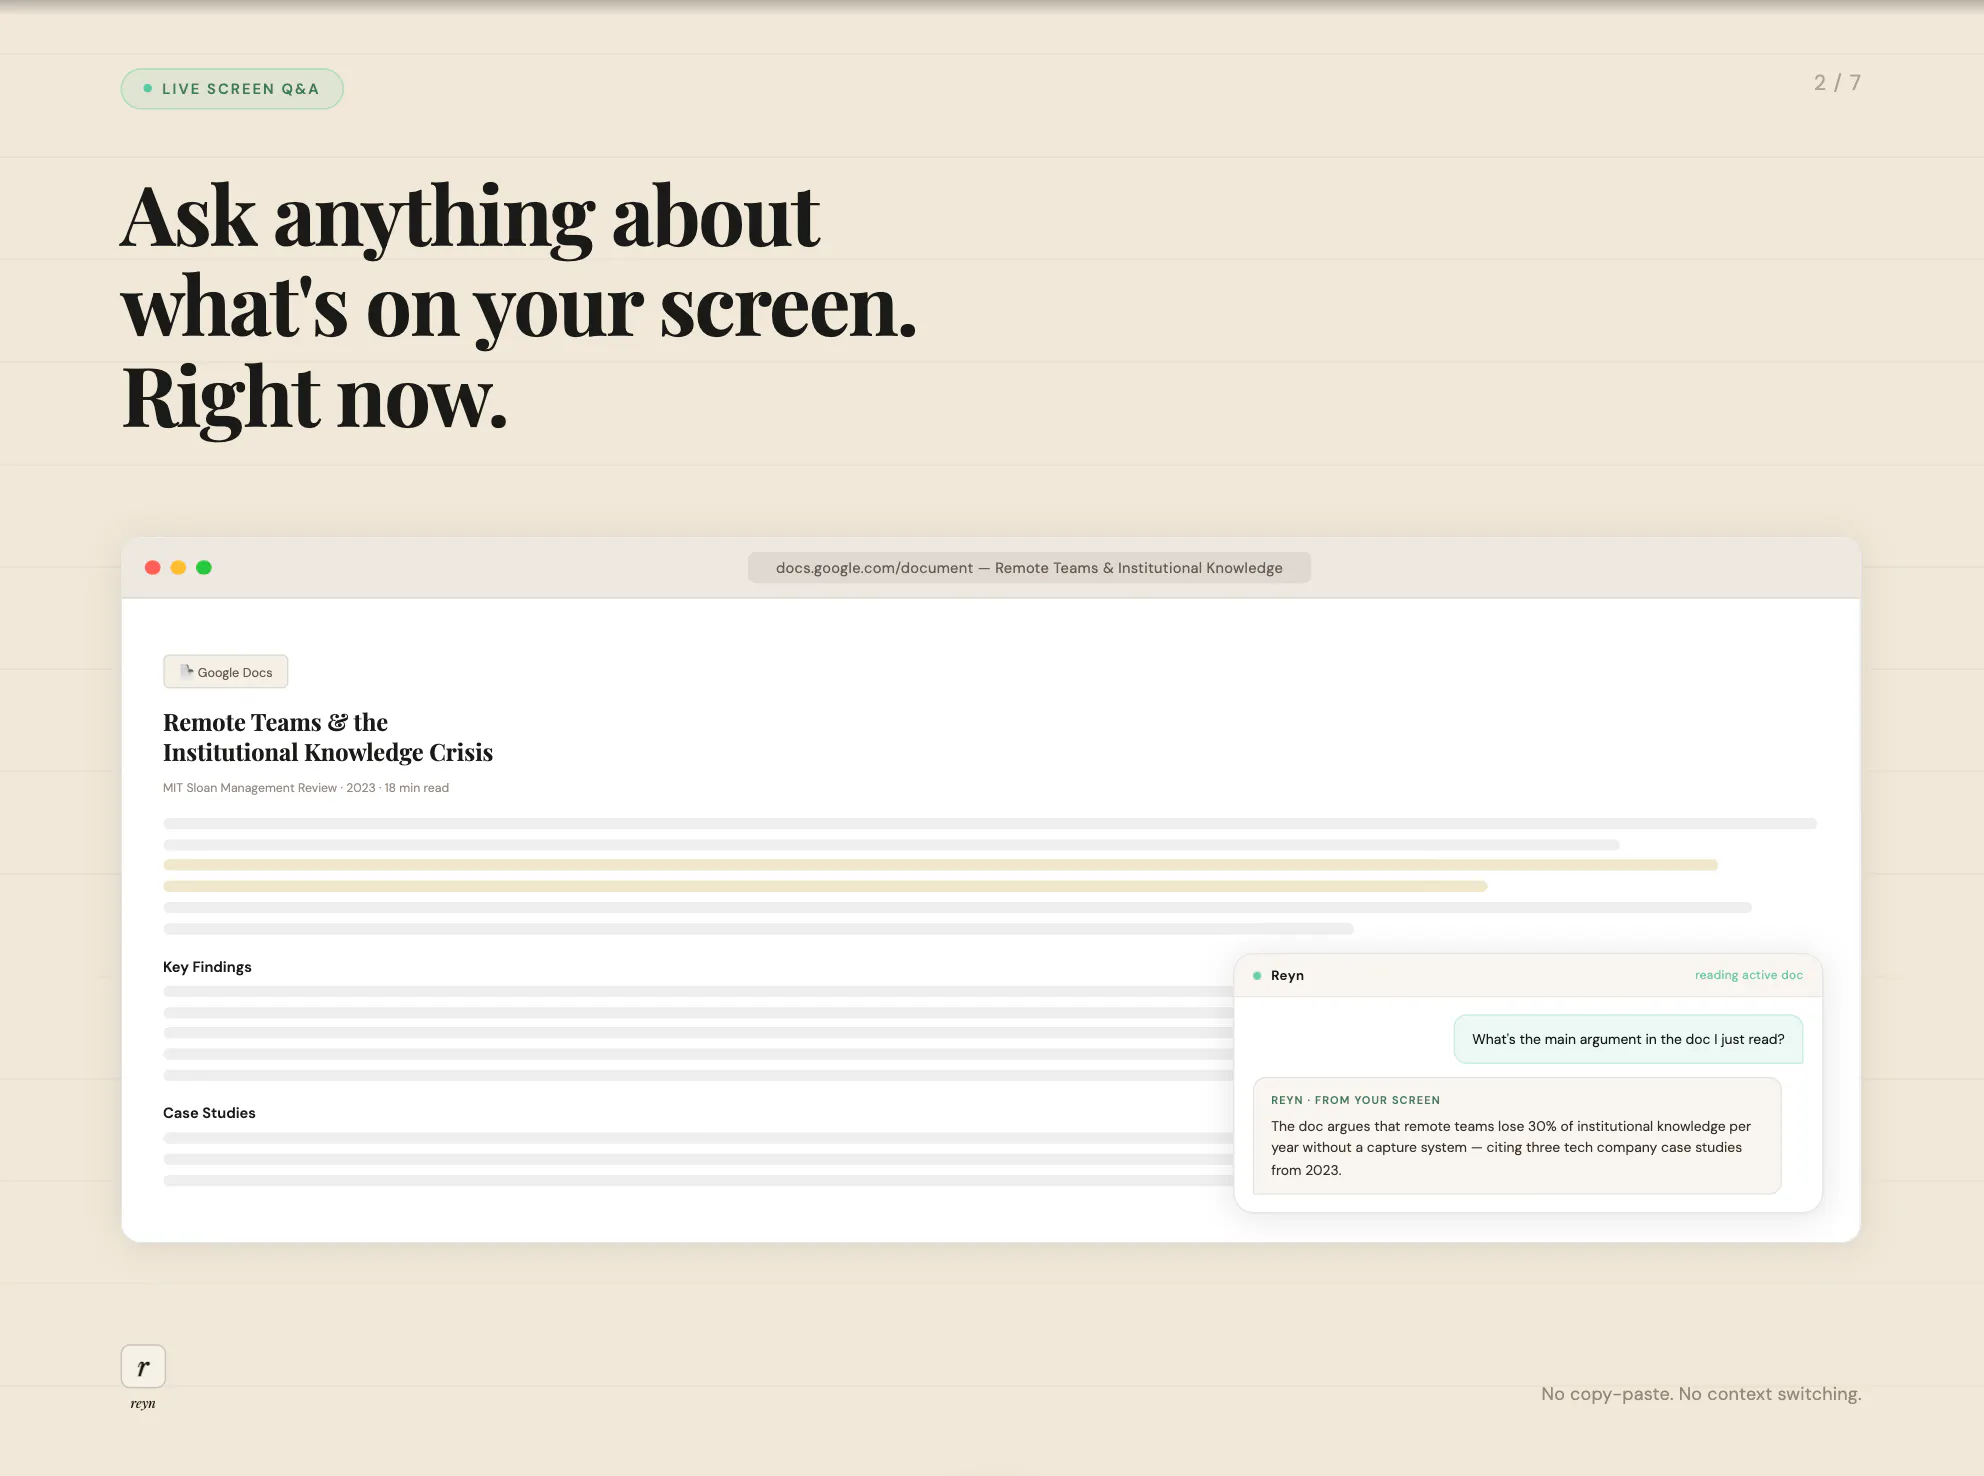Viewport: 1984px width, 1476px height.
Task: Click the green maximize dot of mock browser
Action: tap(204, 568)
